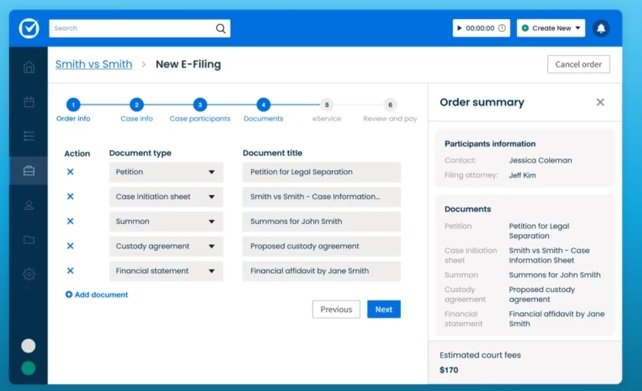Screen dimensions: 642x391
Task: Edit Summons for John Smith title field
Action: click(321, 221)
